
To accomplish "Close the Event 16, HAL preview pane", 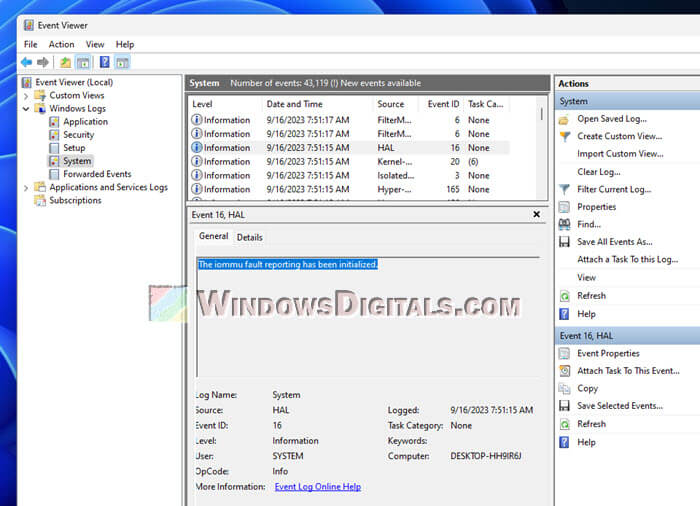I will (x=537, y=214).
